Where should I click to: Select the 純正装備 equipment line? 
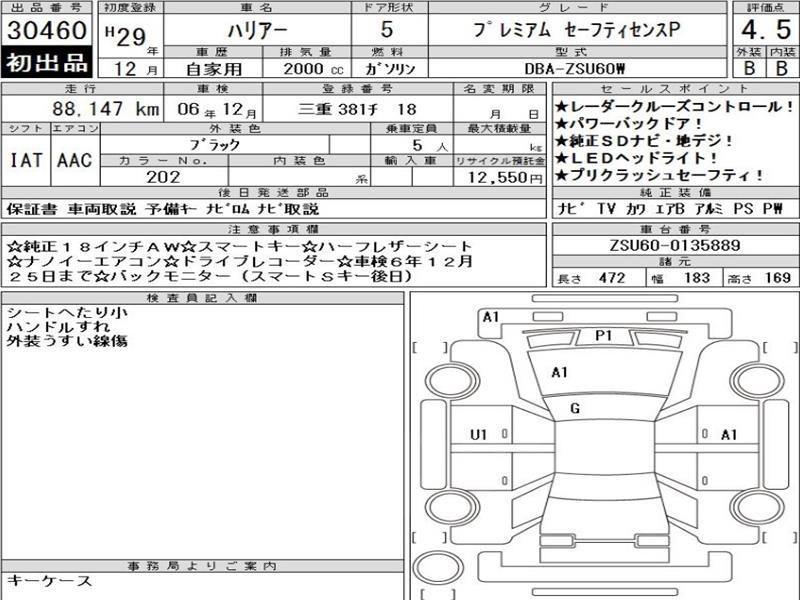point(669,209)
